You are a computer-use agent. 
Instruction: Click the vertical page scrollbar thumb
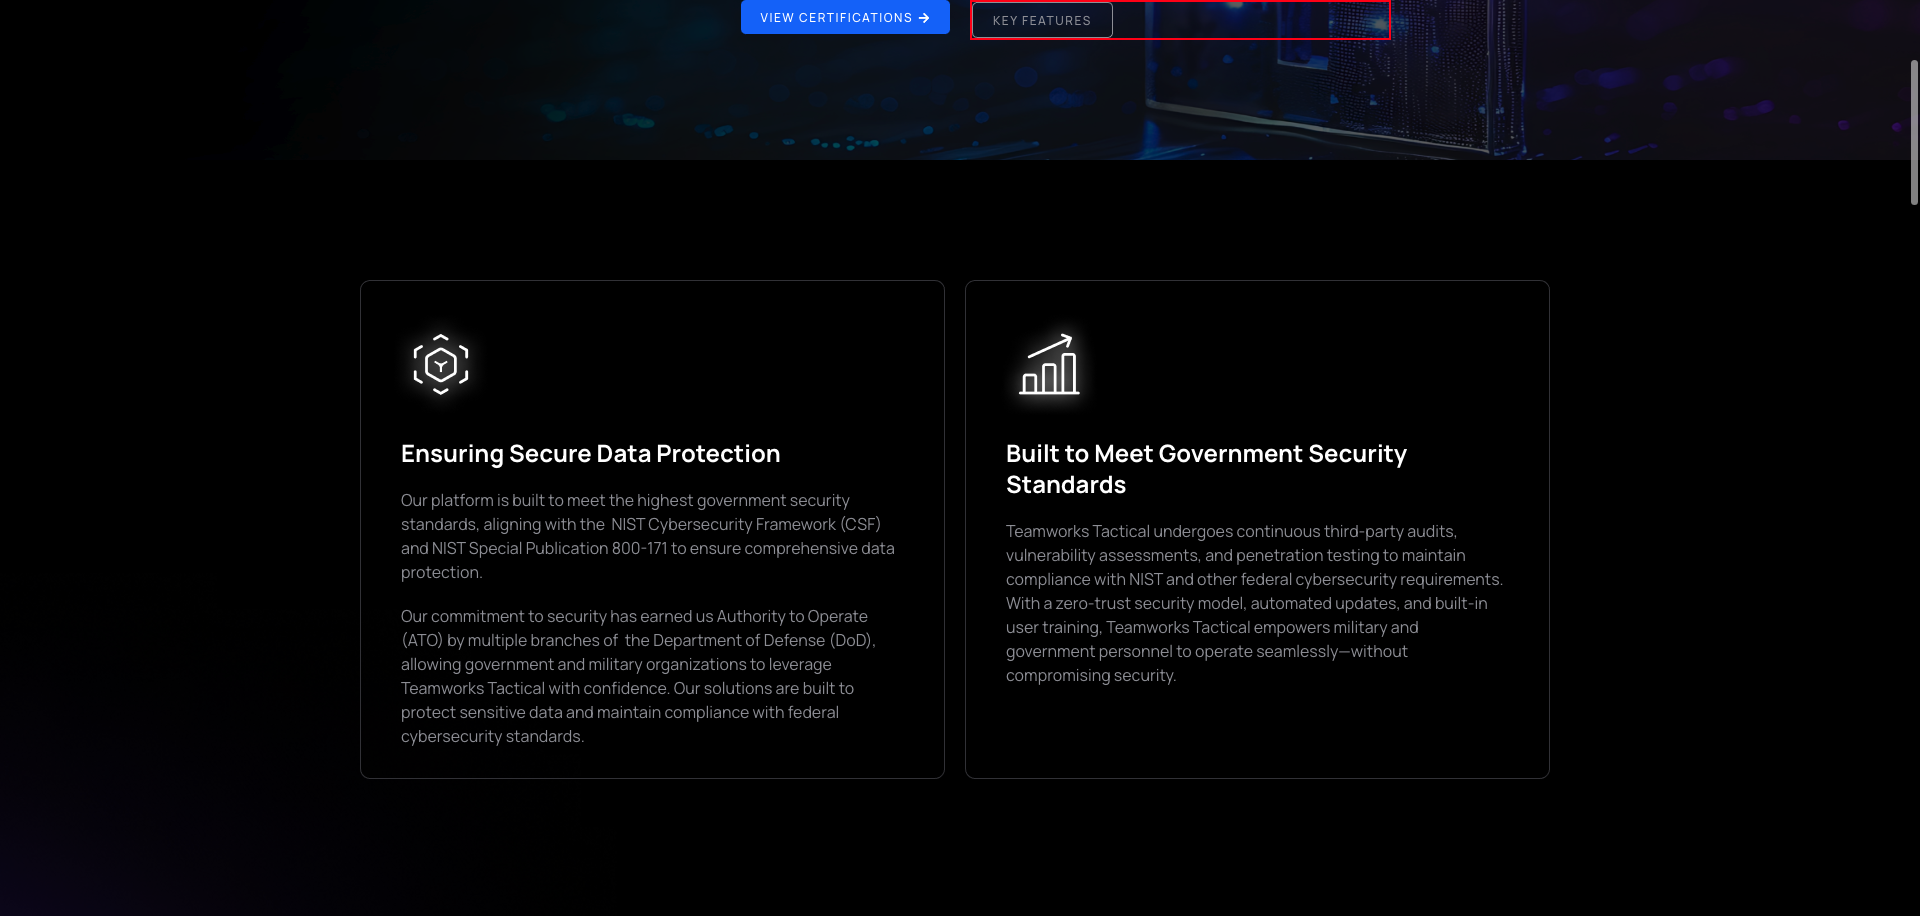coord(1914,130)
